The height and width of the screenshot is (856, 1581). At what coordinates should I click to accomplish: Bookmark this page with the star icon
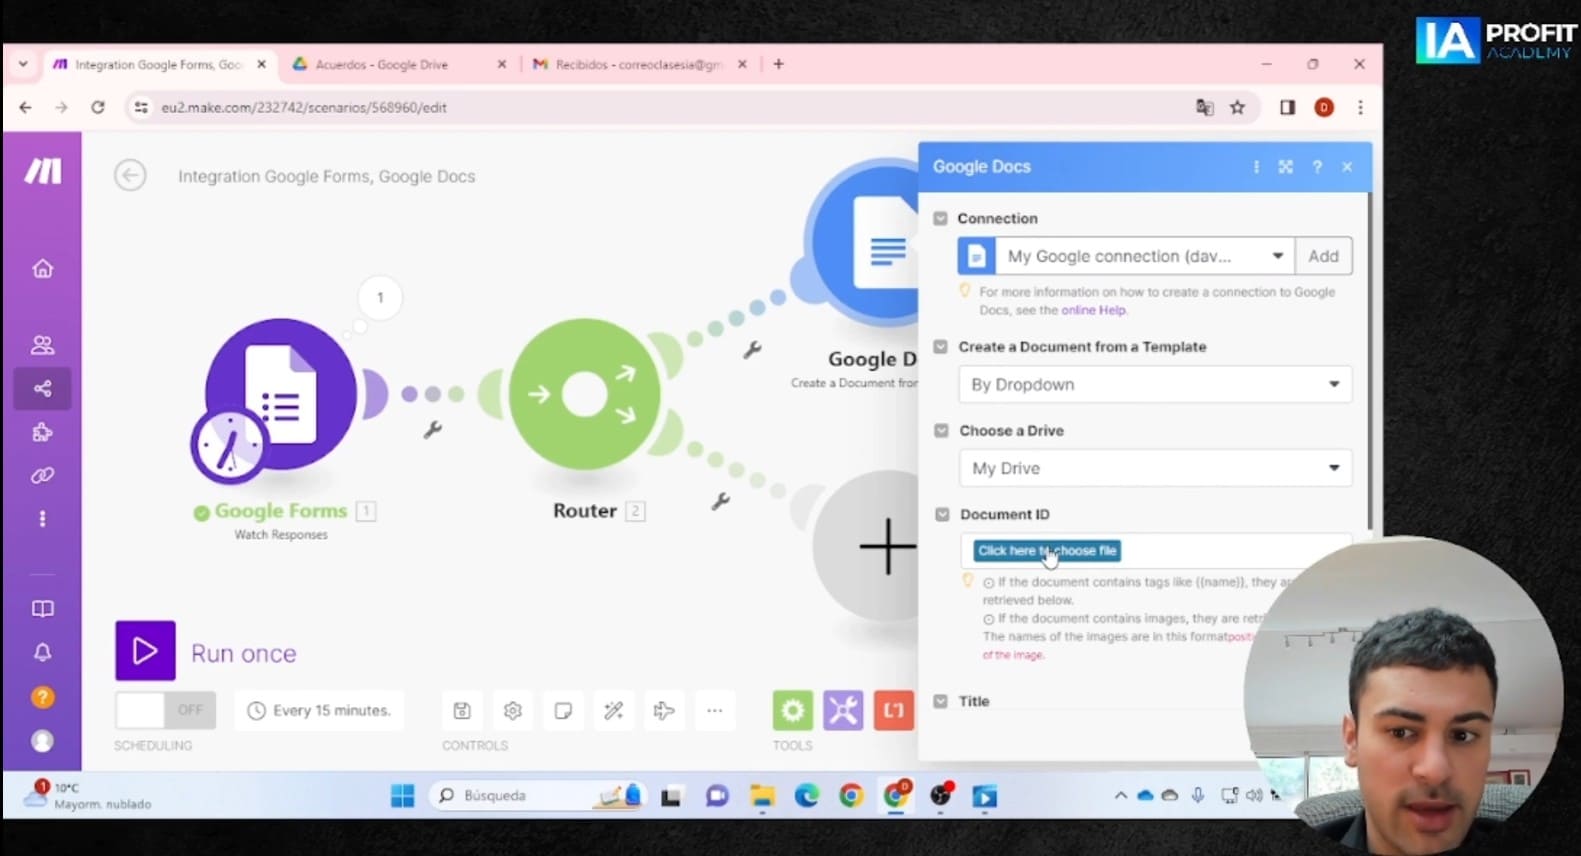pos(1237,107)
